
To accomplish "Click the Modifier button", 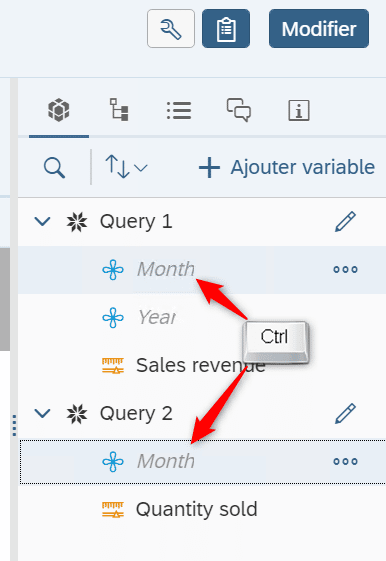I will [319, 29].
